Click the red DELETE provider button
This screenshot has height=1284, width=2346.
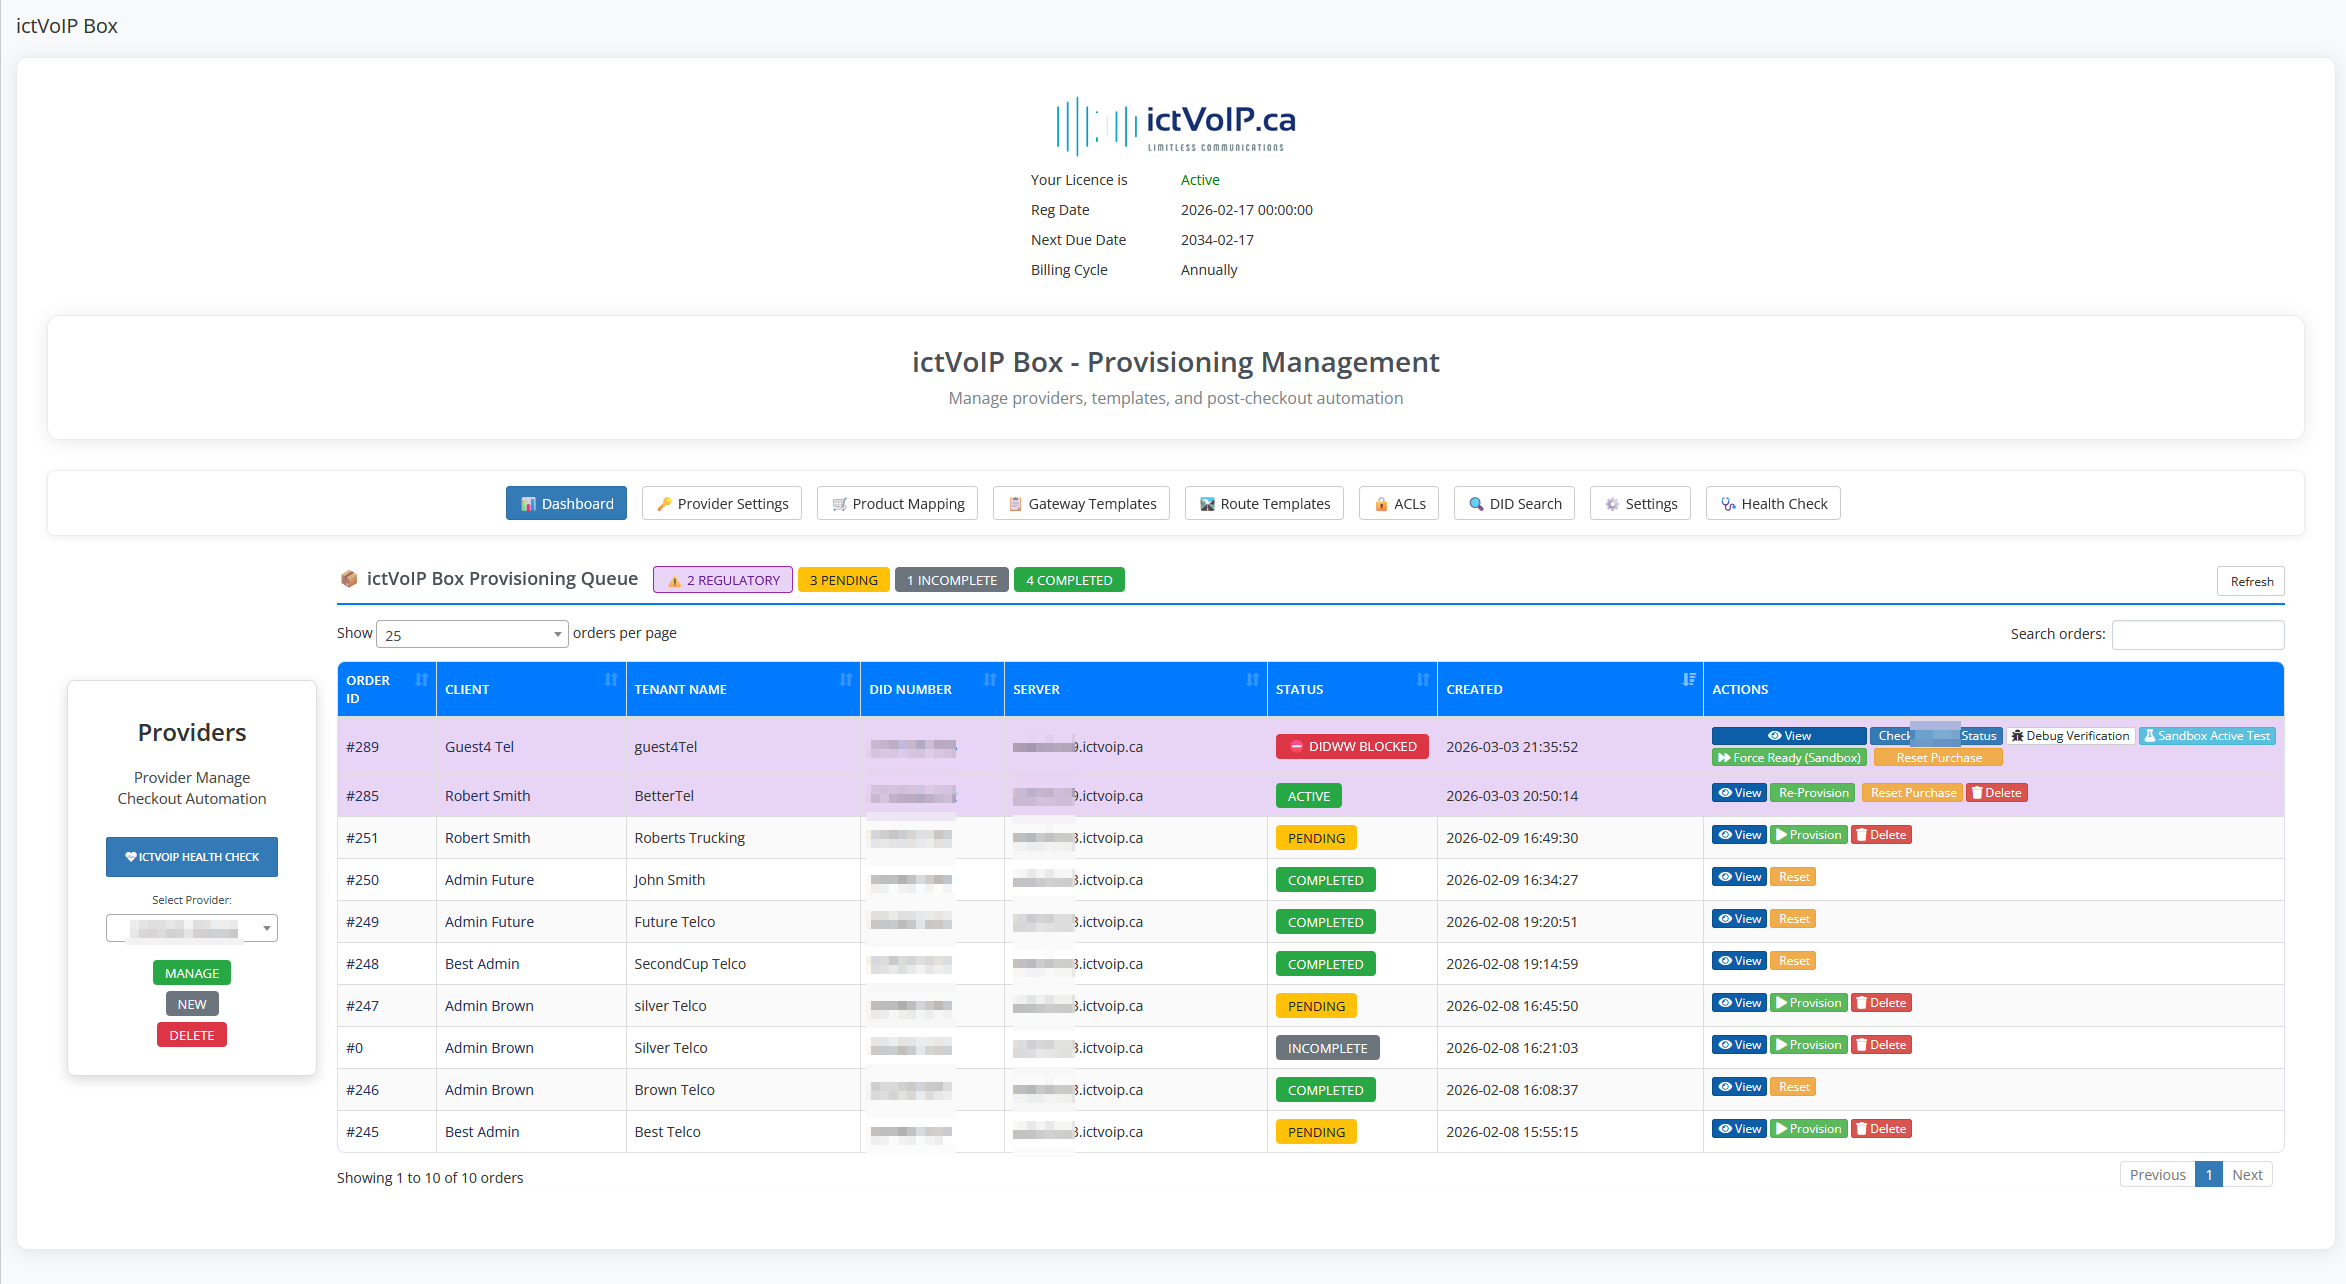click(192, 1035)
